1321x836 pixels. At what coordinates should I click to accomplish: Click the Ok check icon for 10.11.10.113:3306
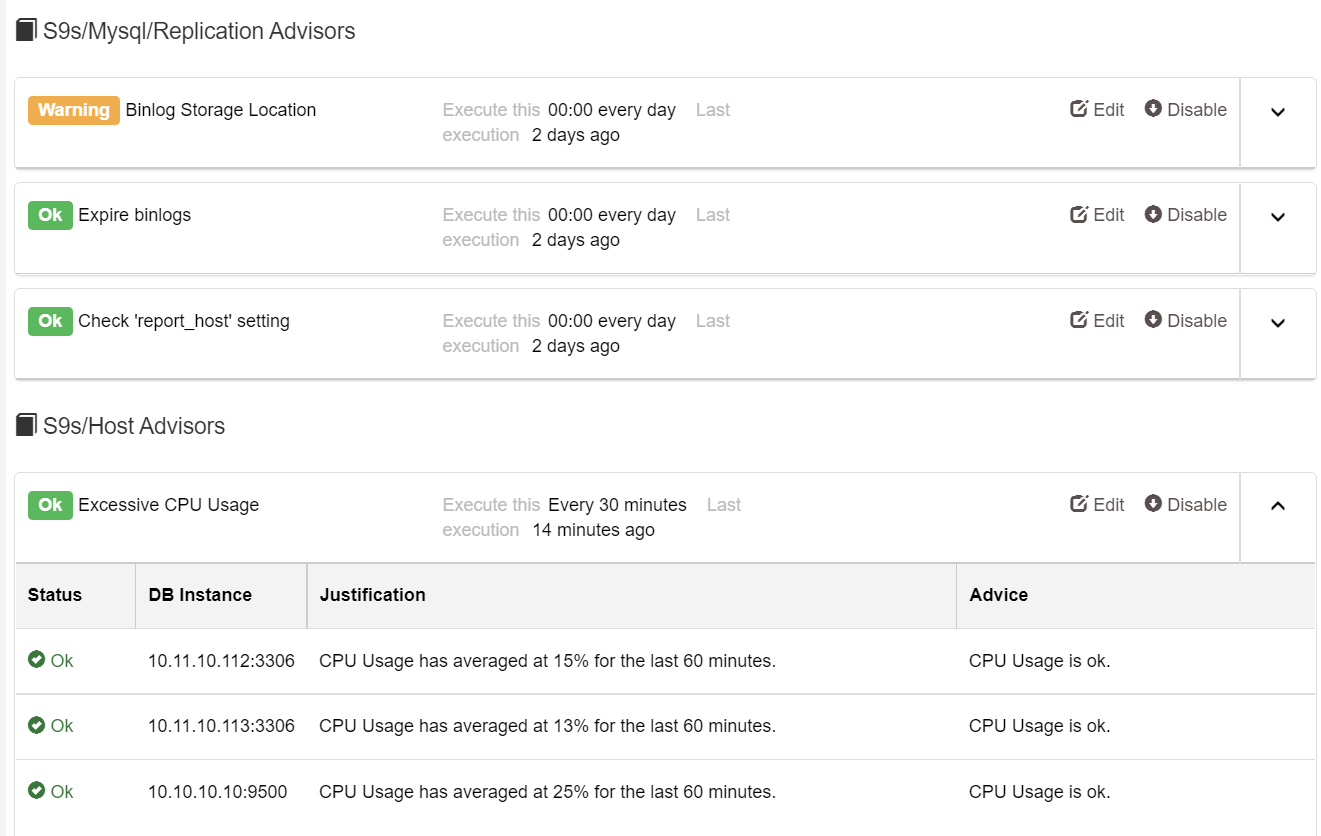pyautogui.click(x=37, y=725)
